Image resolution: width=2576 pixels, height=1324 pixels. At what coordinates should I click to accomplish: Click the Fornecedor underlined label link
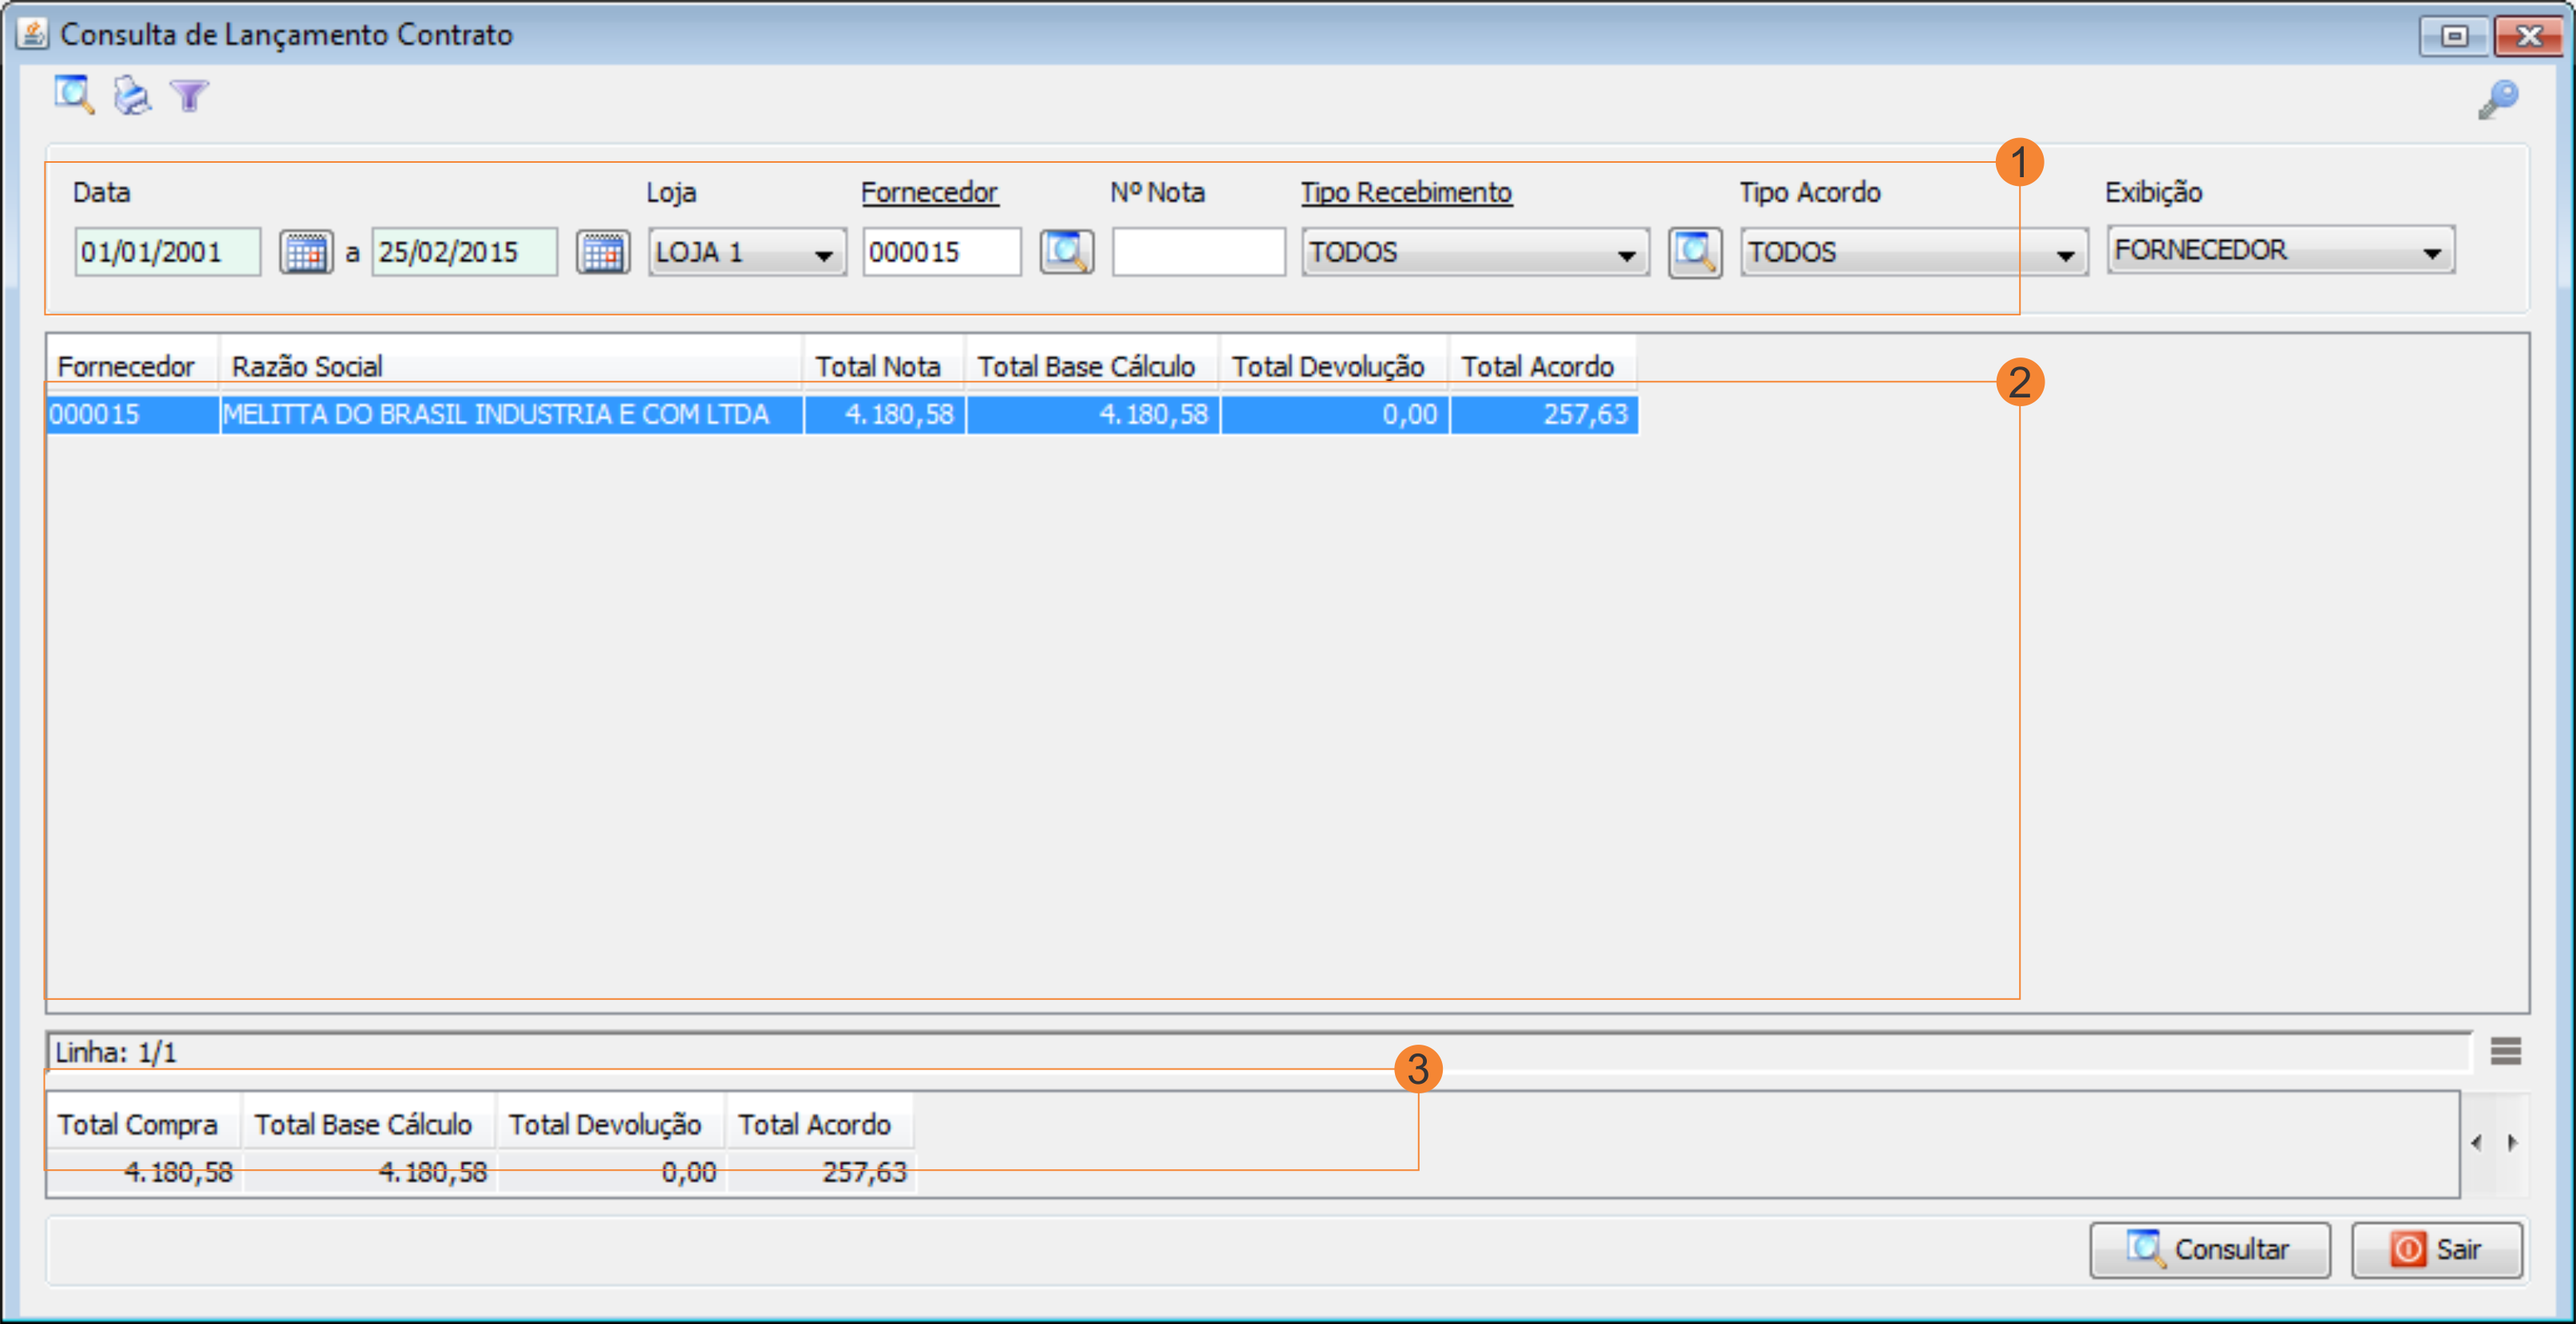929,192
